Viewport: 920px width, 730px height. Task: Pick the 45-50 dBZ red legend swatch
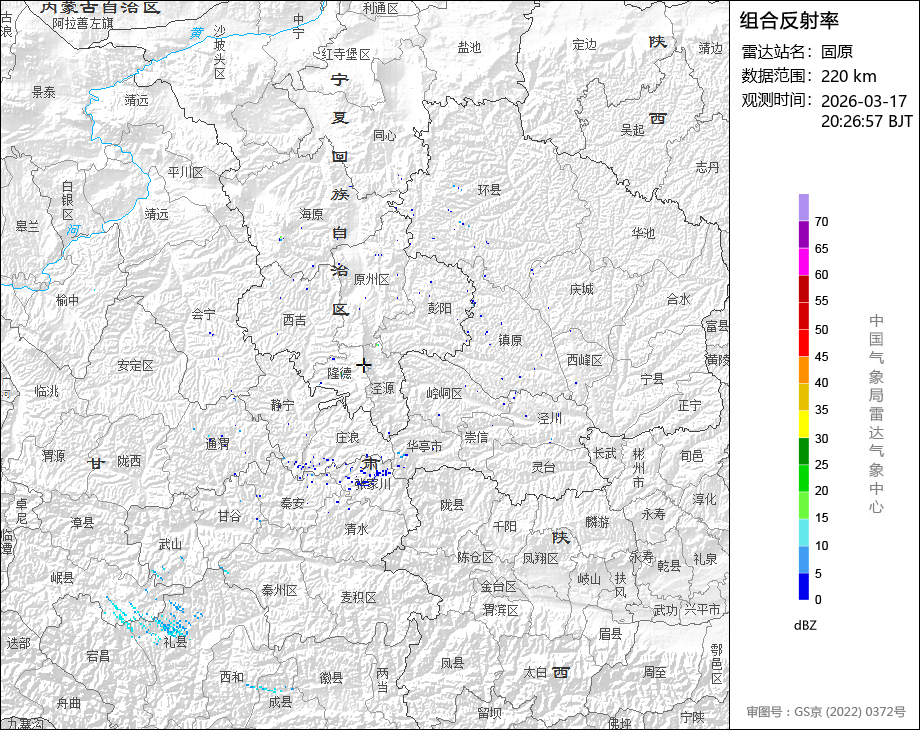pyautogui.click(x=804, y=343)
